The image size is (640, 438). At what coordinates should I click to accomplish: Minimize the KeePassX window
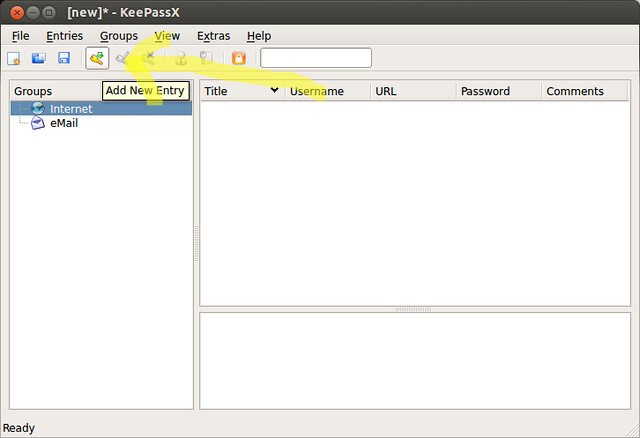33,13
